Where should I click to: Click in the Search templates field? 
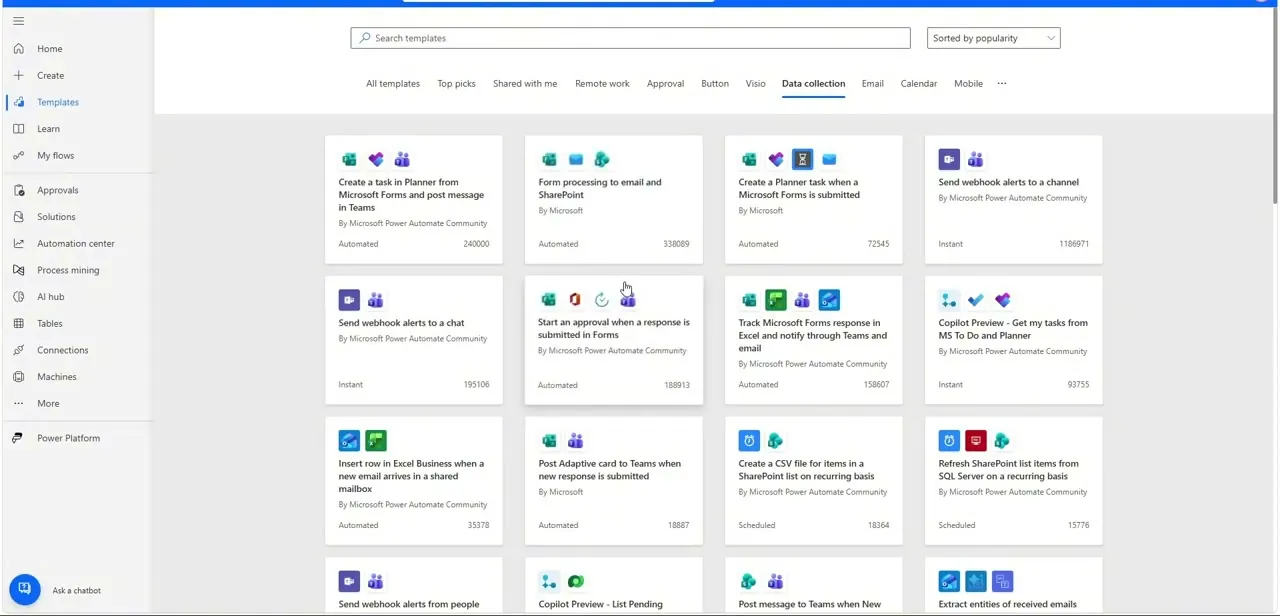click(x=630, y=38)
